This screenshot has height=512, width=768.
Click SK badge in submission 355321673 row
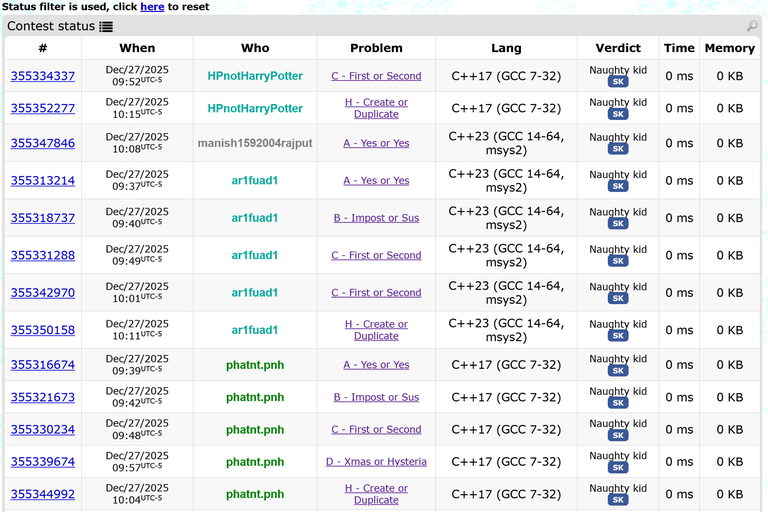618,403
